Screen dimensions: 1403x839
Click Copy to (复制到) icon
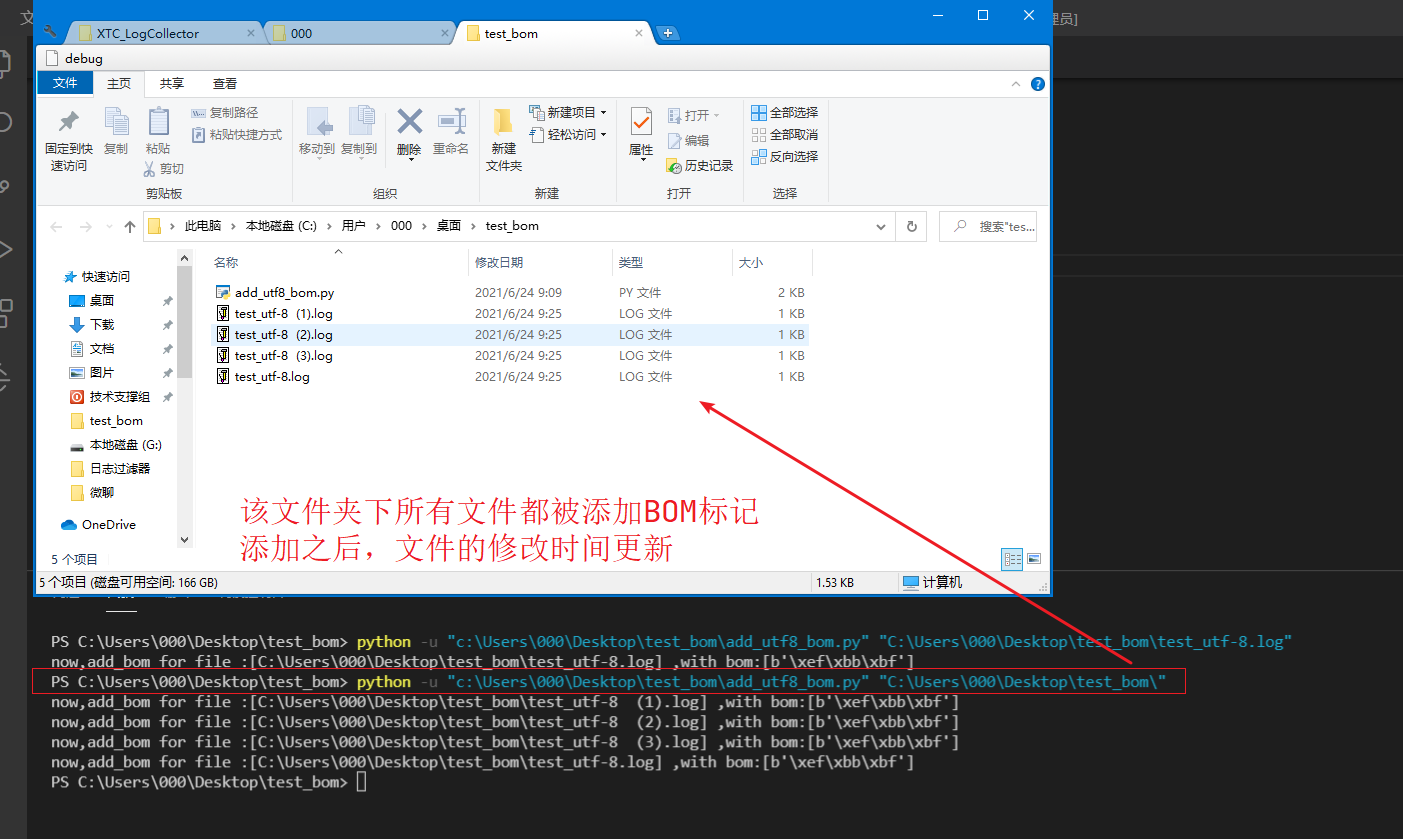(360, 122)
